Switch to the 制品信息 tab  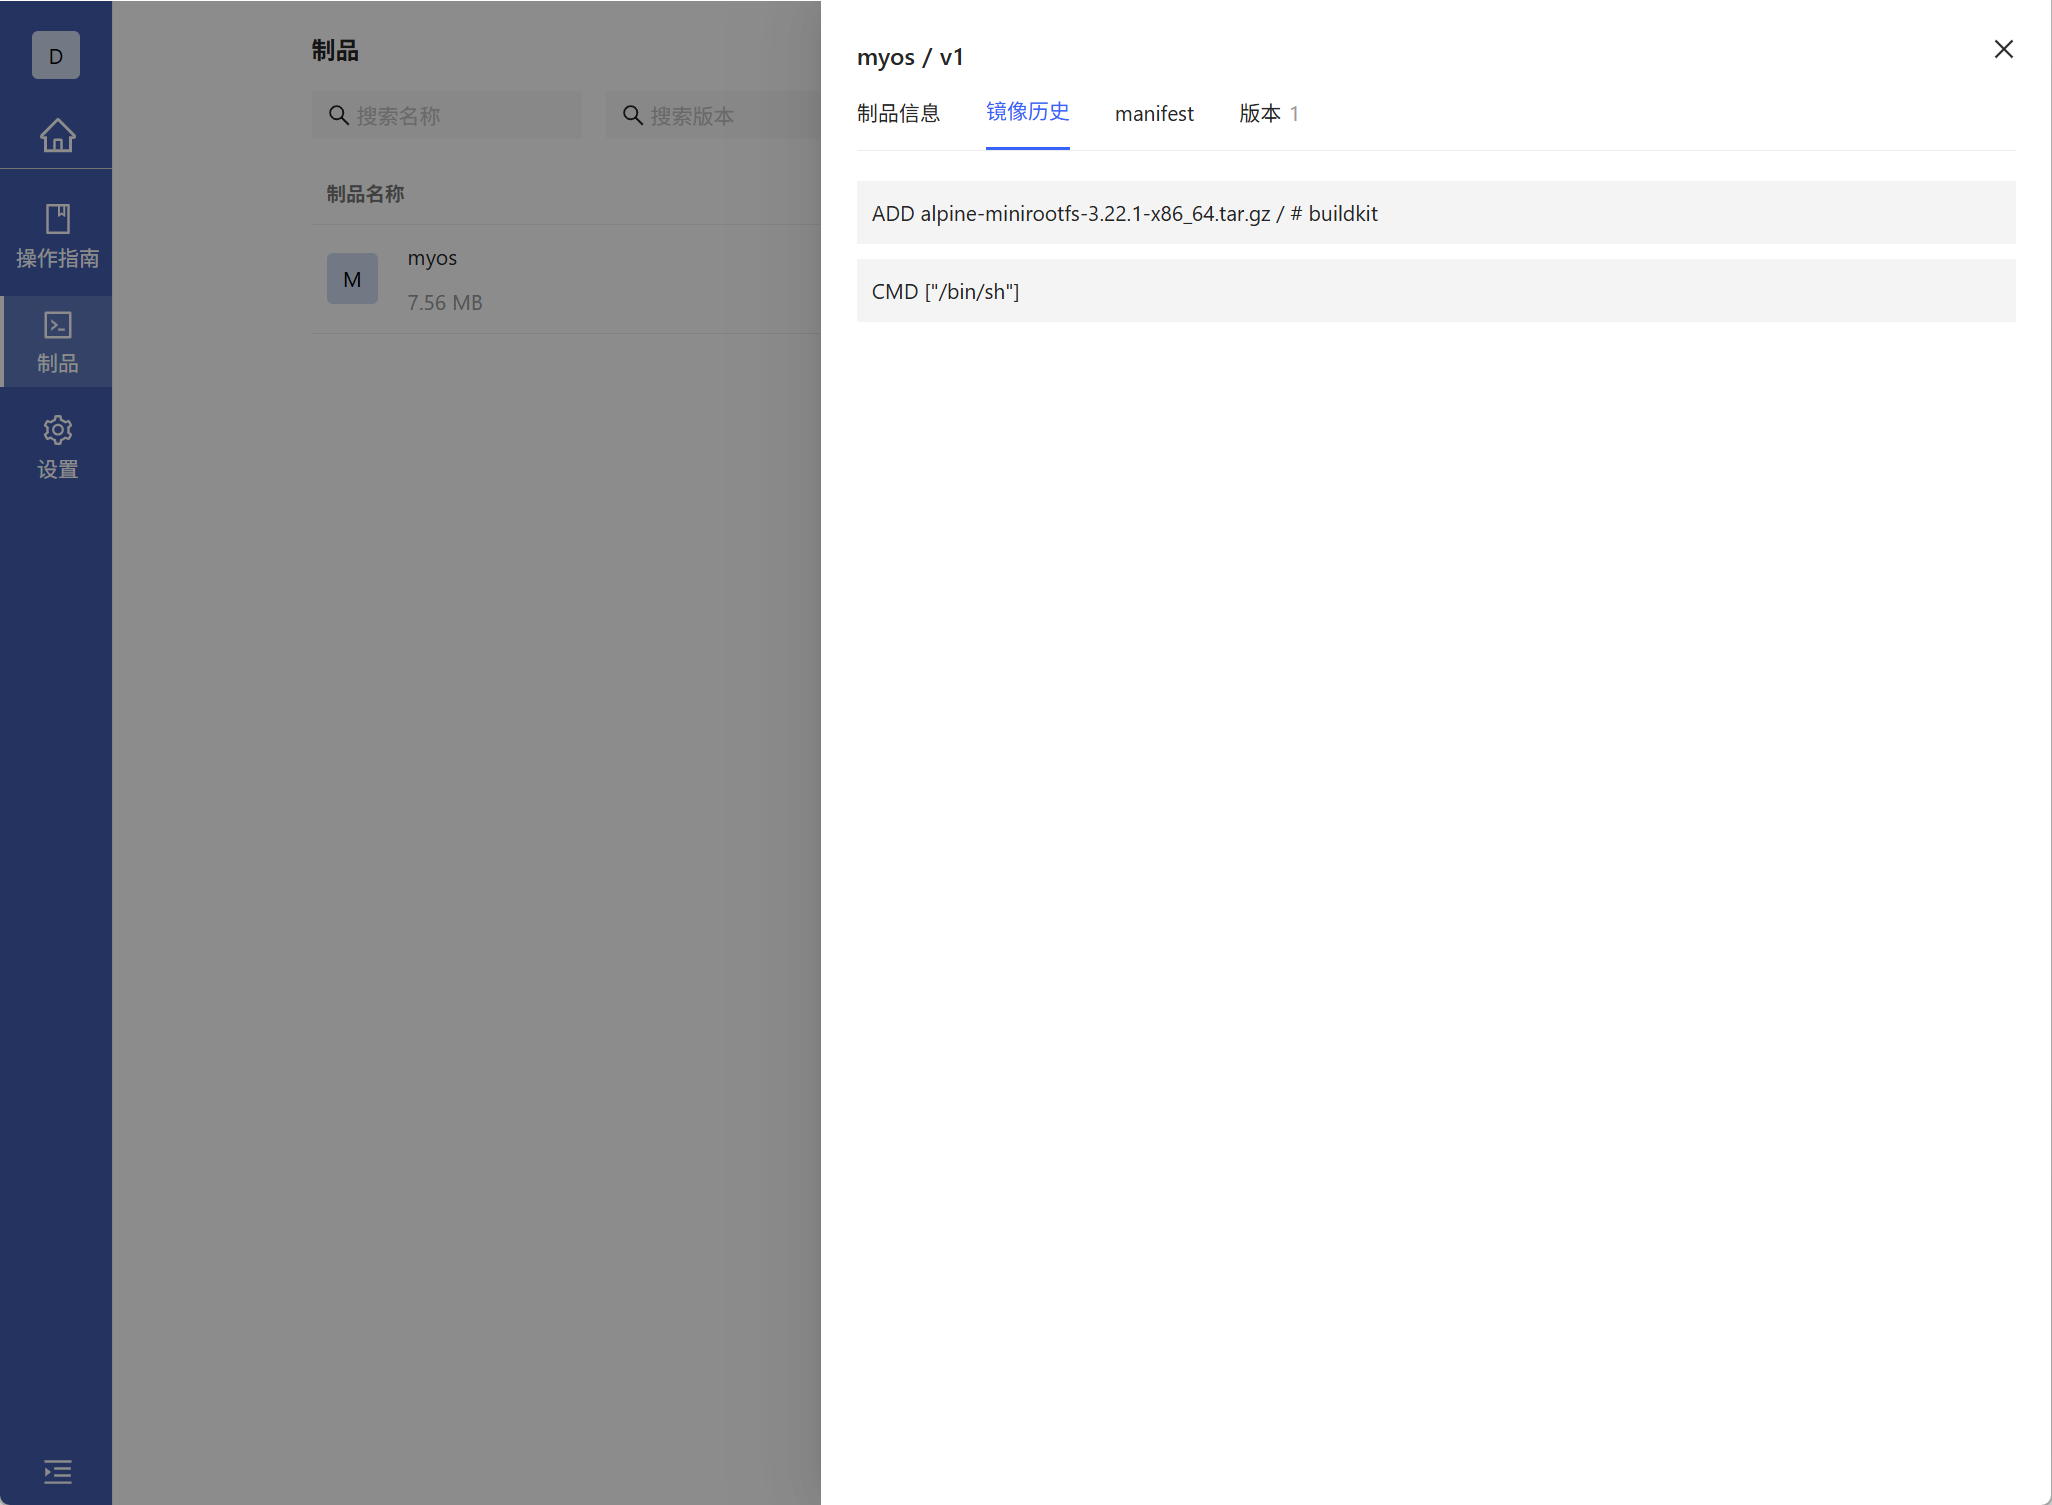coord(898,114)
